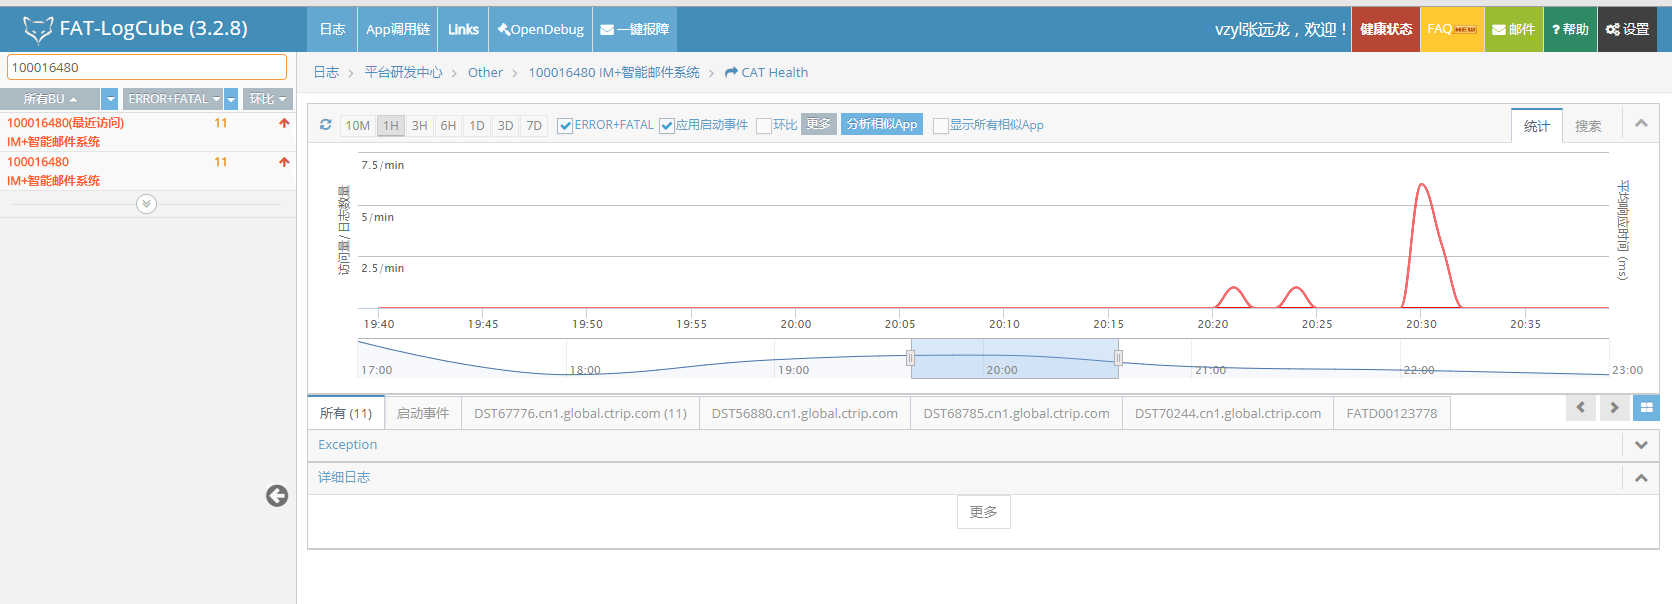Click the FAT-LogCube fox logo
The width and height of the screenshot is (1672, 604).
(38, 30)
